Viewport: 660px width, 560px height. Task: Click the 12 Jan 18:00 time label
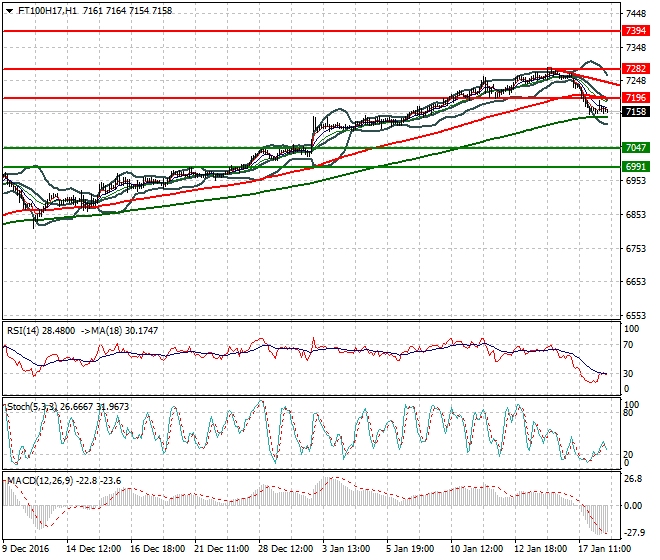(541, 549)
